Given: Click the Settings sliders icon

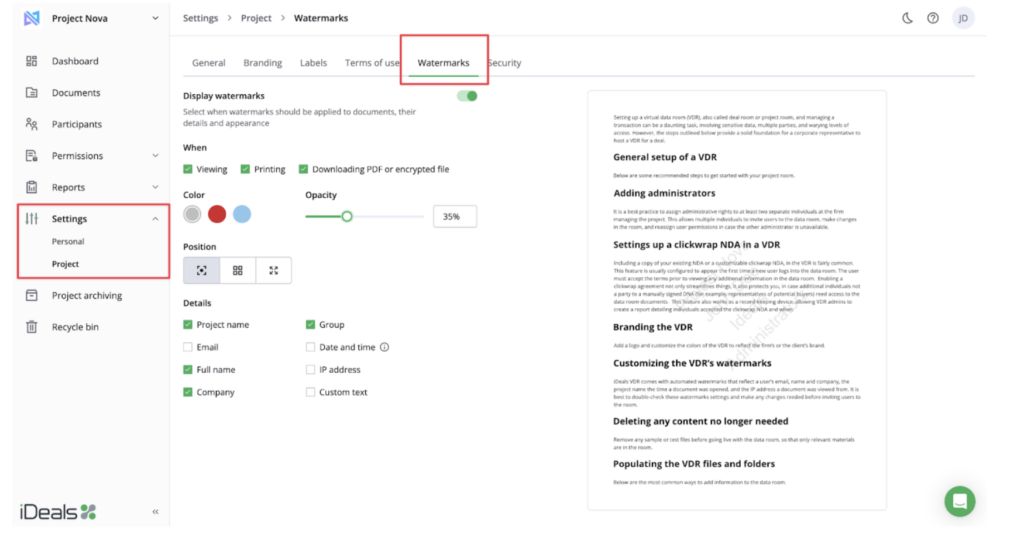Looking at the screenshot, I should (31, 218).
